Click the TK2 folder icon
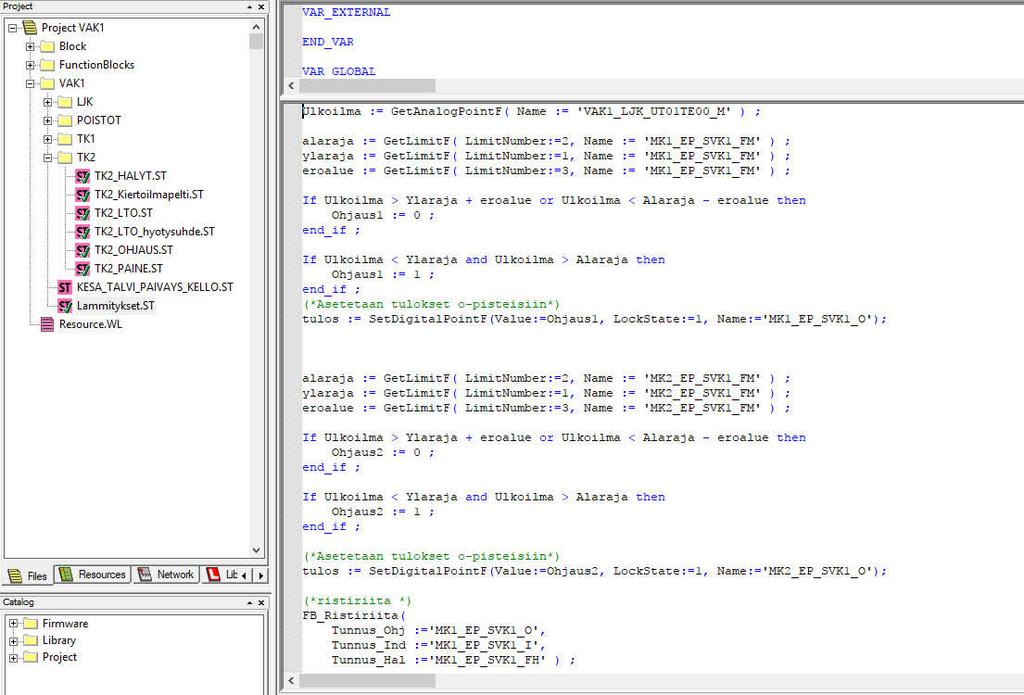Screen dimensions: 1024x695 click(x=65, y=157)
